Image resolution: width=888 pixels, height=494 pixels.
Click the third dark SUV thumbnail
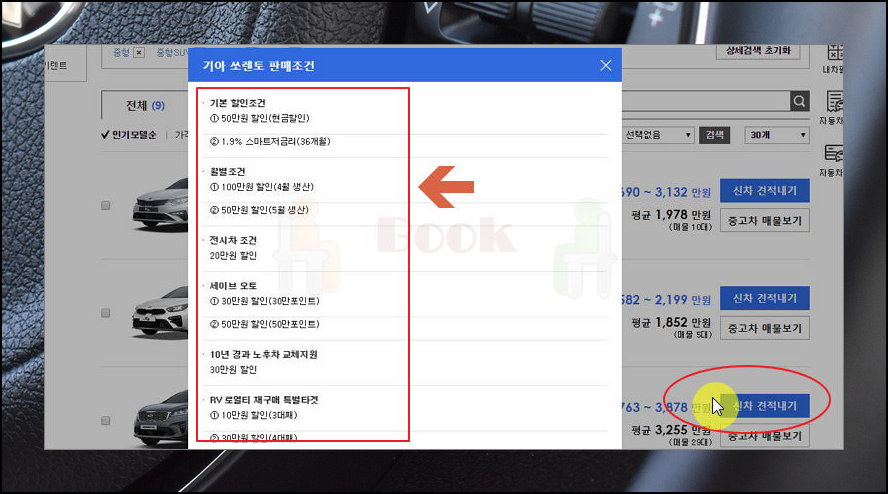click(x=161, y=418)
